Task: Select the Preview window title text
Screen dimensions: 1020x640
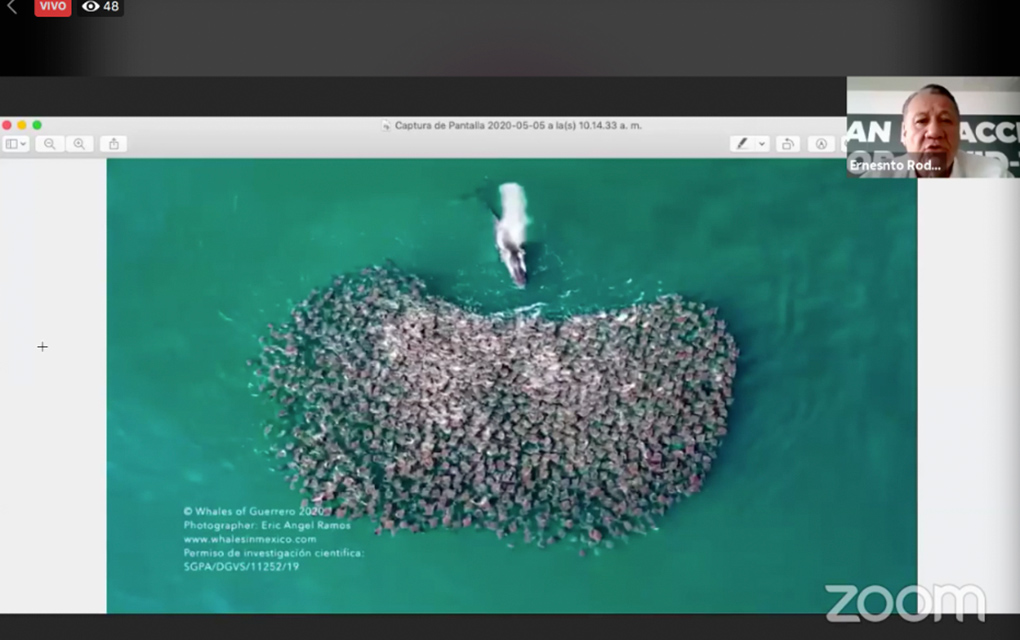Action: (x=518, y=126)
